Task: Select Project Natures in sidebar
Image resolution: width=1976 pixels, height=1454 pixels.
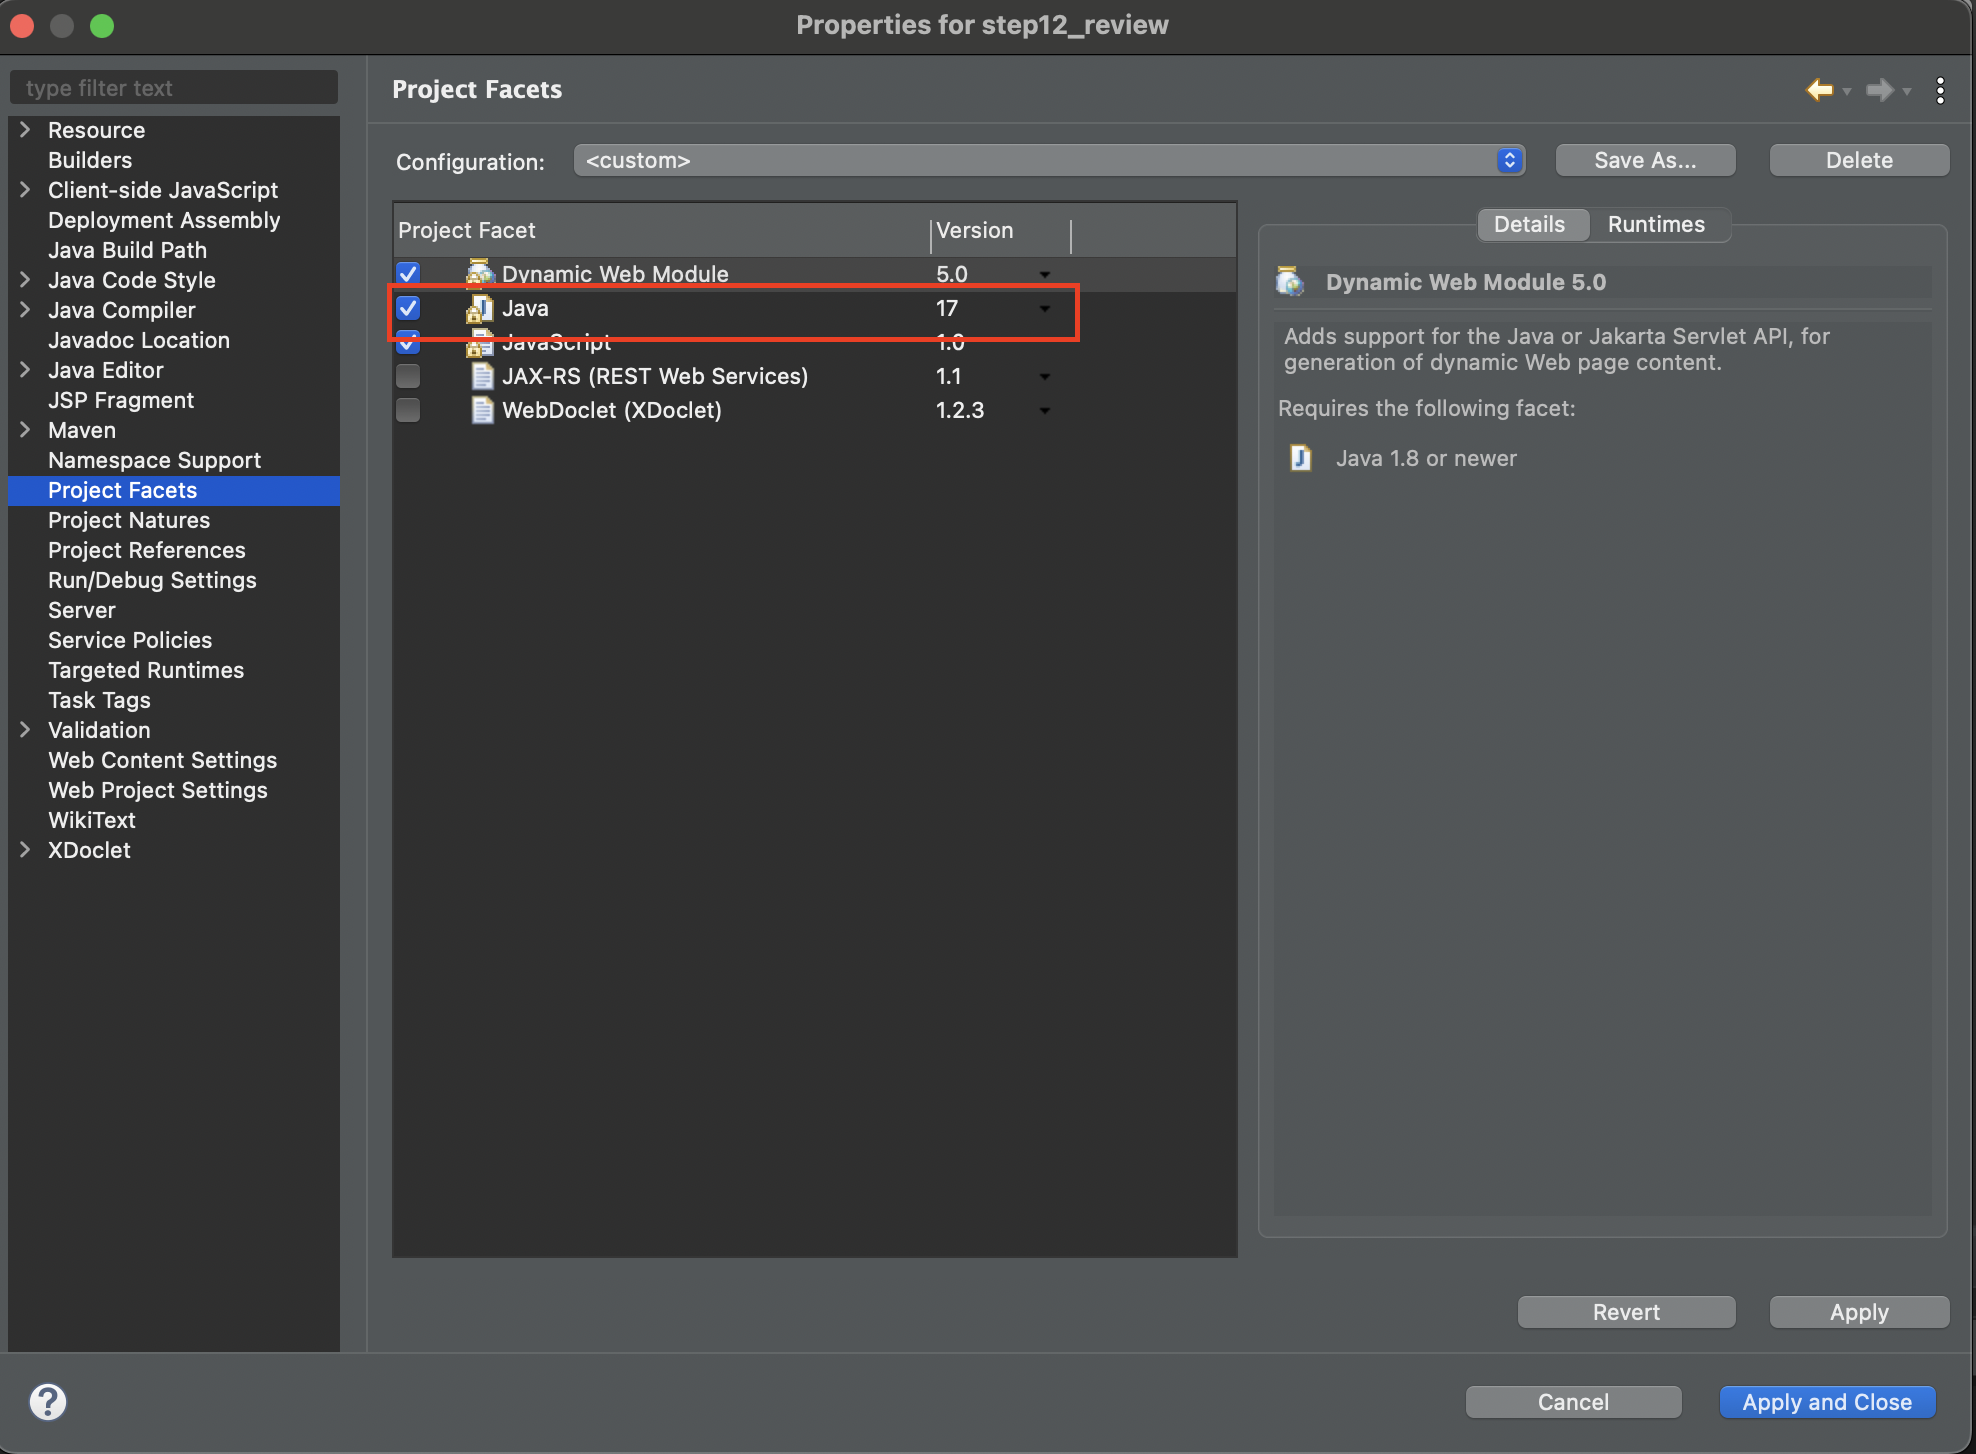Action: 129,520
